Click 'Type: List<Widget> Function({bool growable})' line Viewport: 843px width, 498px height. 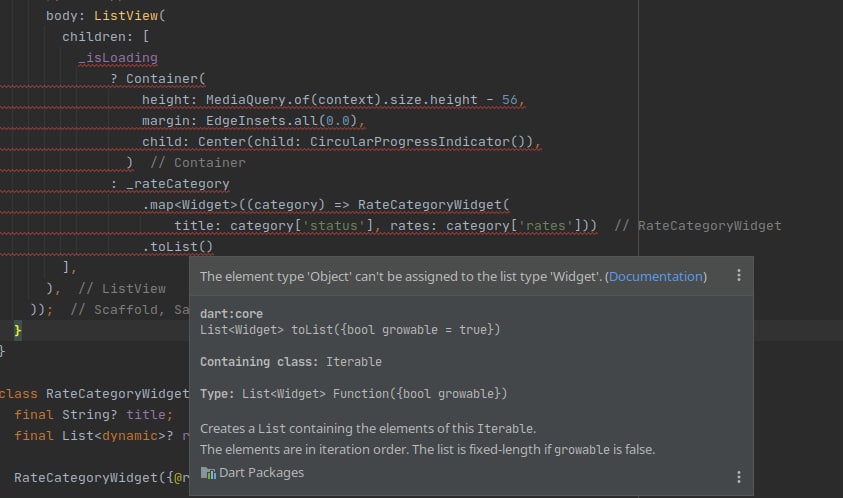(353, 394)
